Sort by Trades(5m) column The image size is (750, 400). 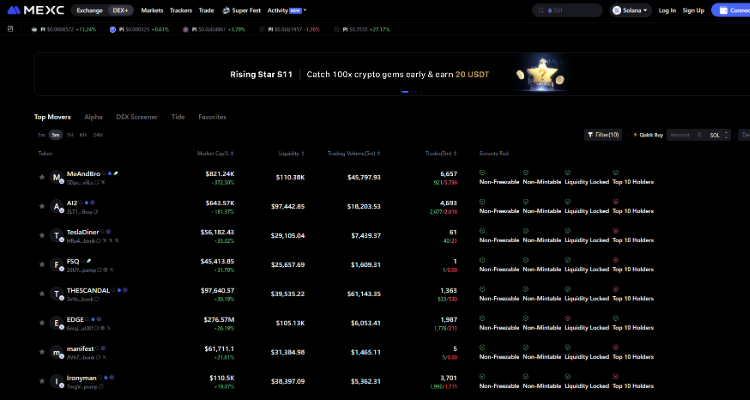[x=441, y=154]
